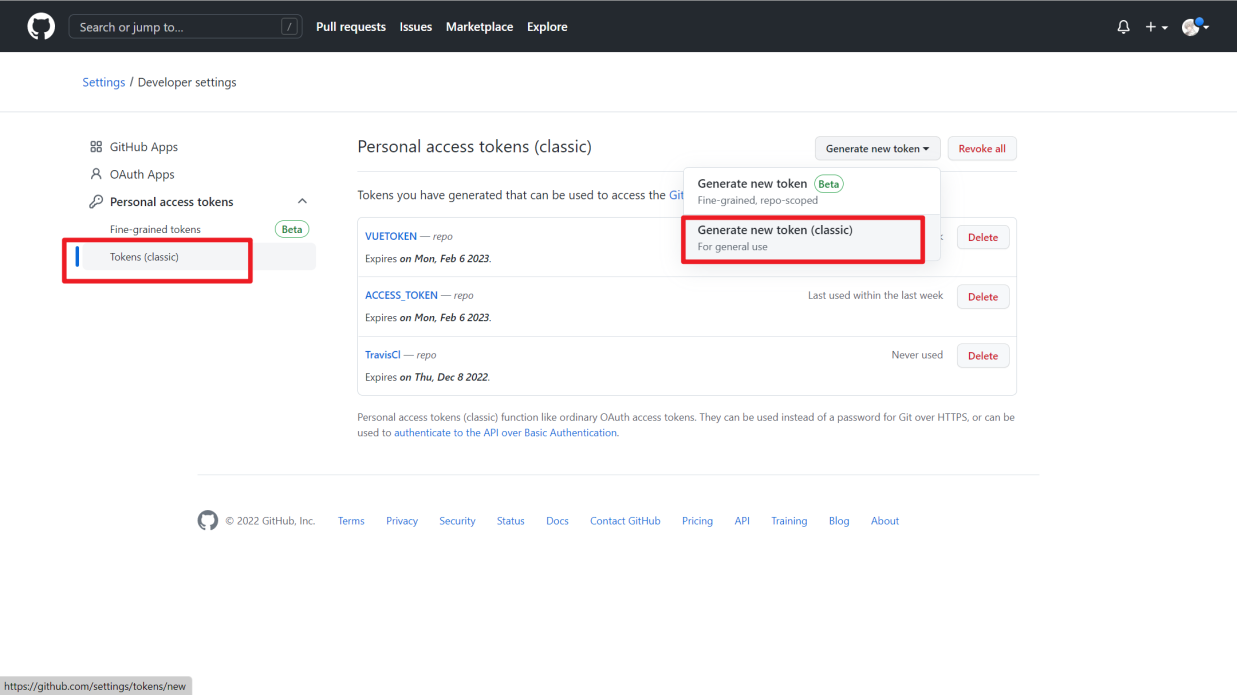Click the Personal access tokens (classic) heading
This screenshot has height=695, width=1237.
[x=475, y=147]
